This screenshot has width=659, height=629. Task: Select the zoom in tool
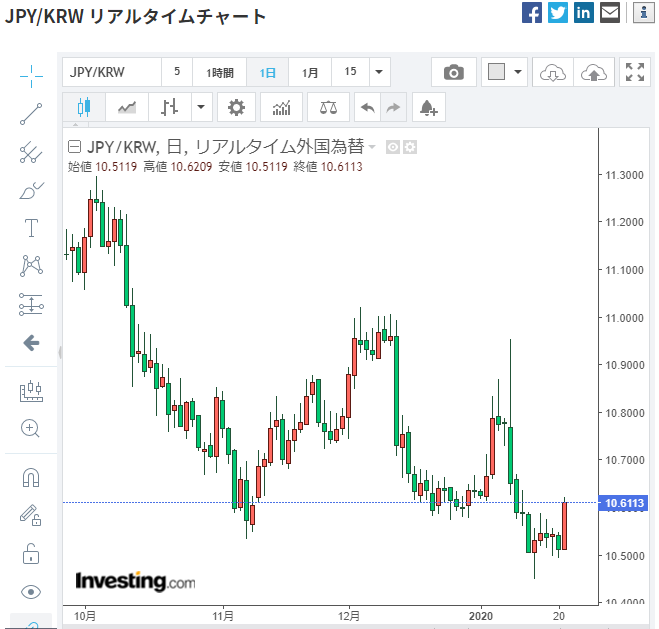[x=30, y=429]
